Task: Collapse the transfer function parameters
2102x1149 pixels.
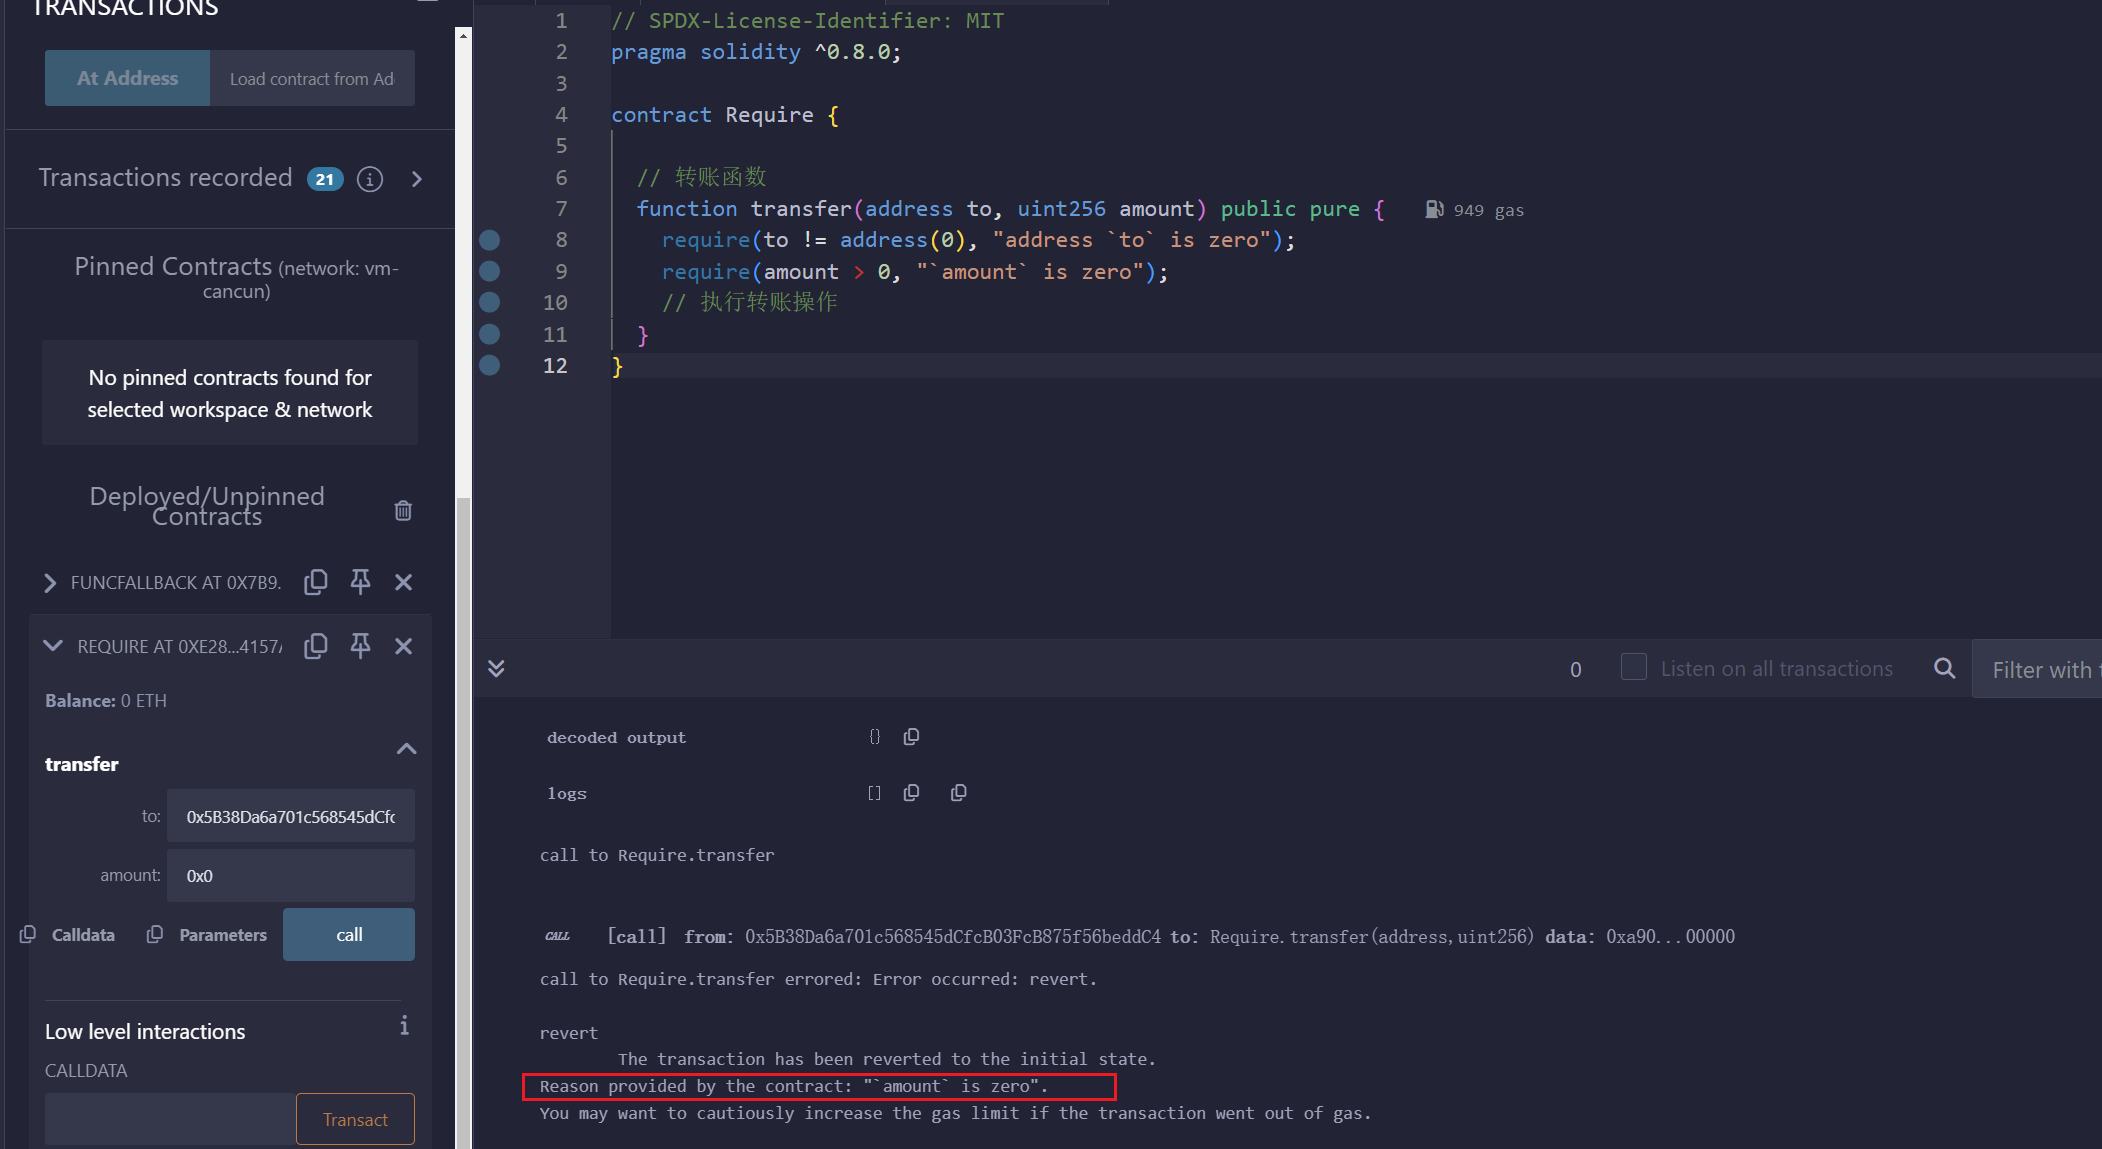Action: [x=406, y=749]
